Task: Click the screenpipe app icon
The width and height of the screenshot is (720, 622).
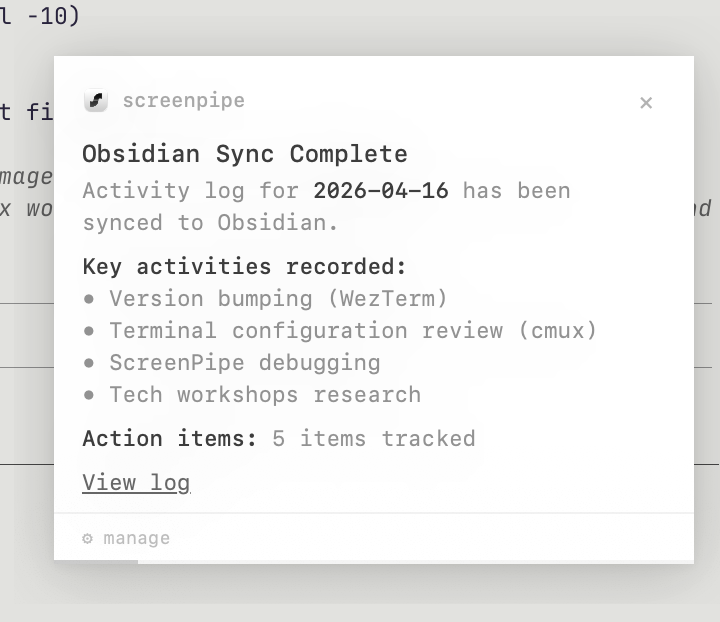Action: click(95, 101)
